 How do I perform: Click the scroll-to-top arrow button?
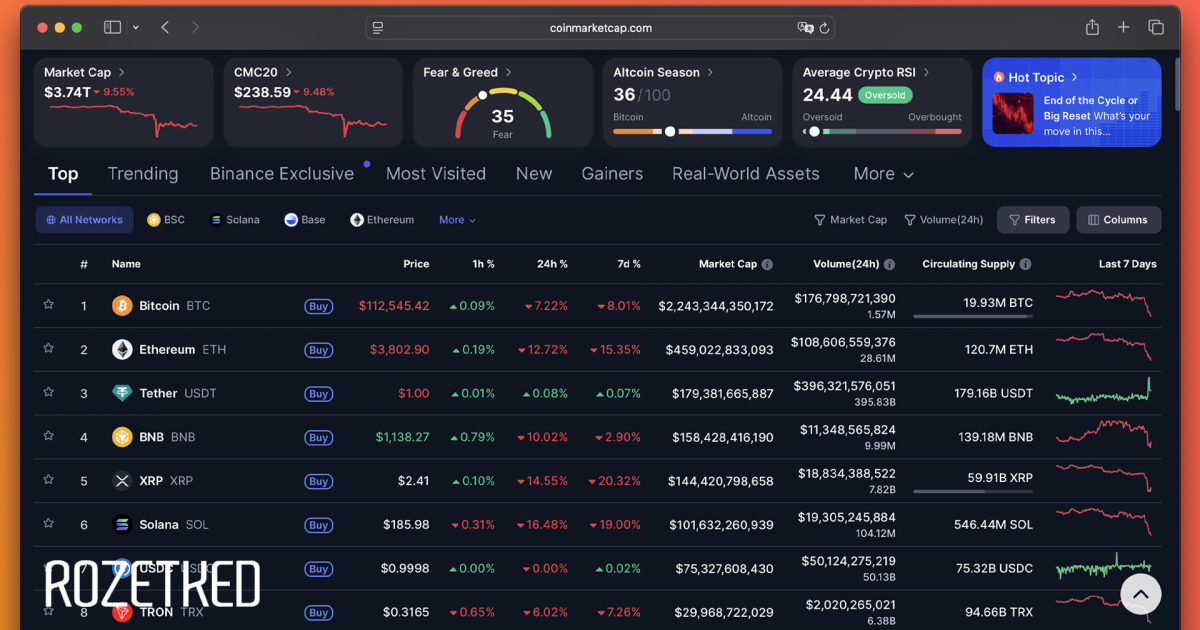1140,594
